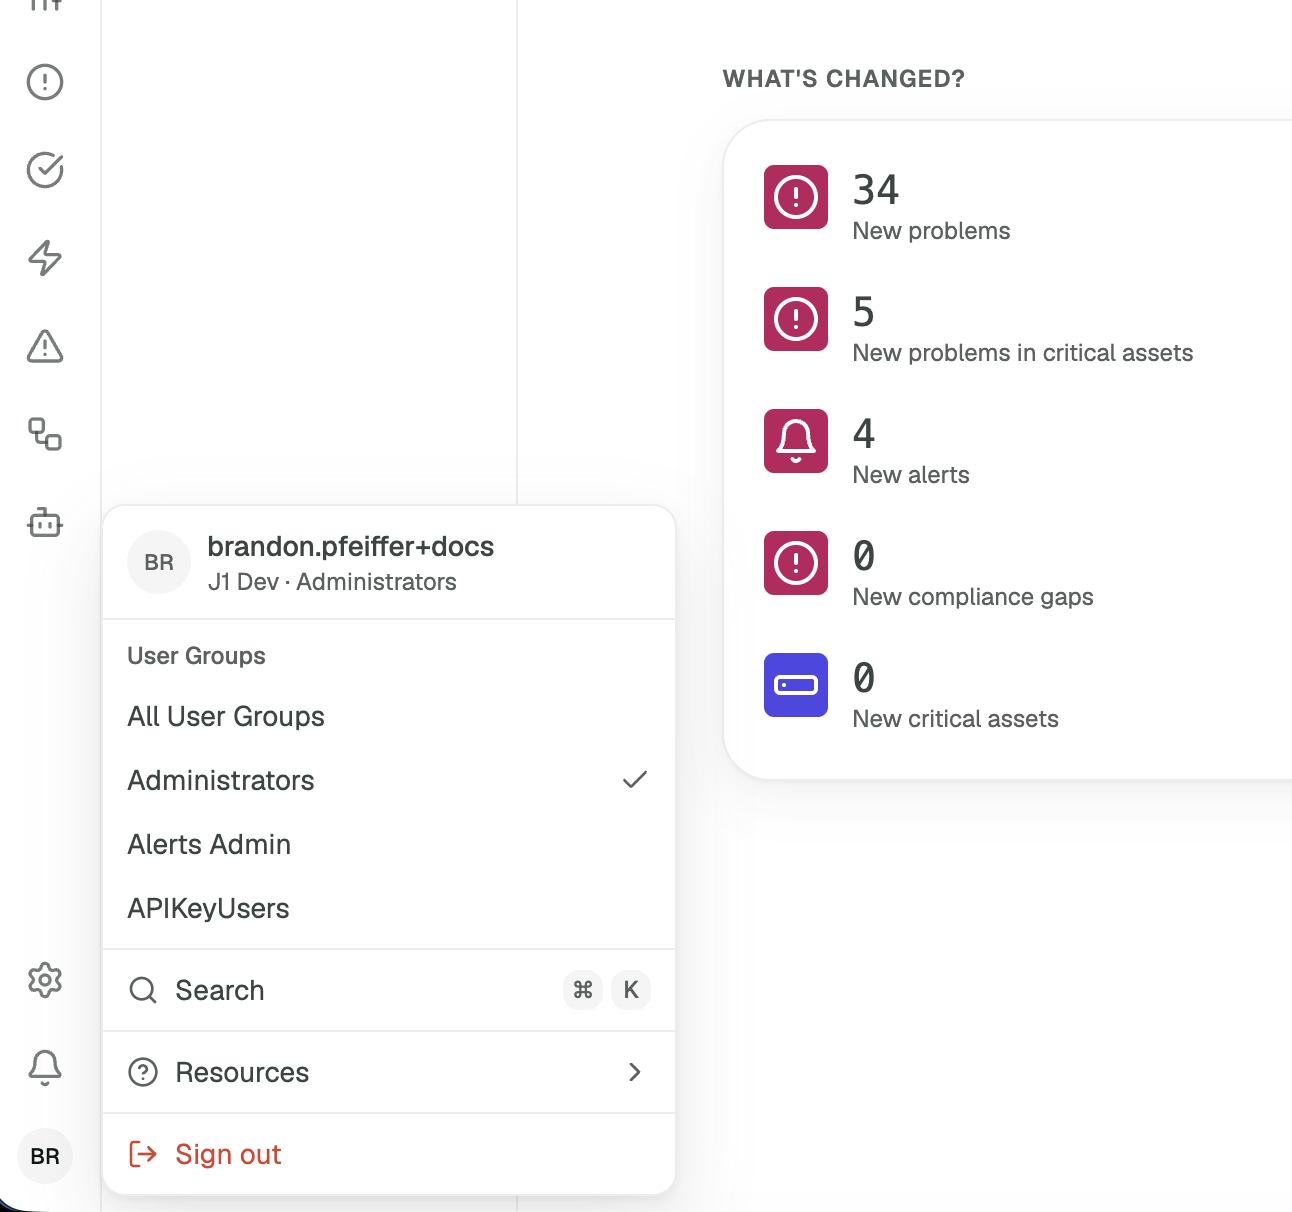Click New problems in critical assets label

pyautogui.click(x=1023, y=353)
